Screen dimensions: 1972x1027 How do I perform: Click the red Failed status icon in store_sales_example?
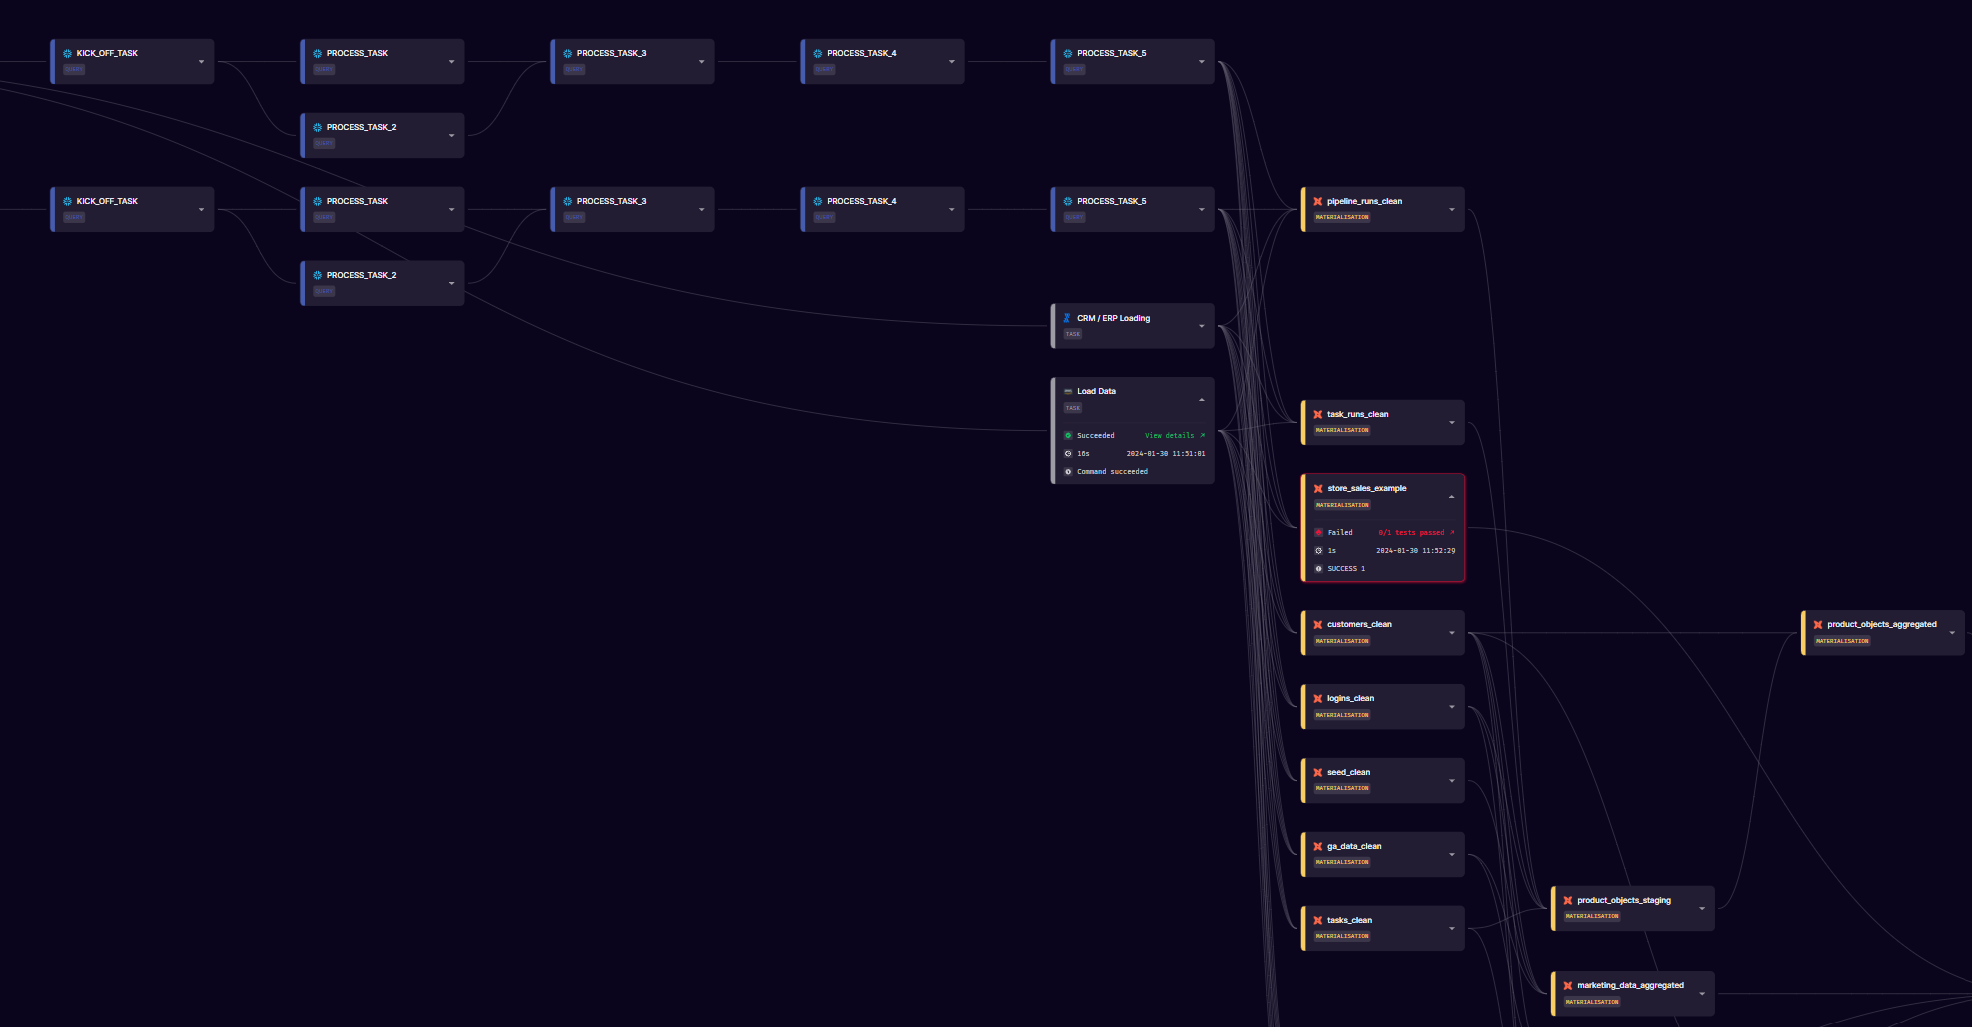point(1318,532)
